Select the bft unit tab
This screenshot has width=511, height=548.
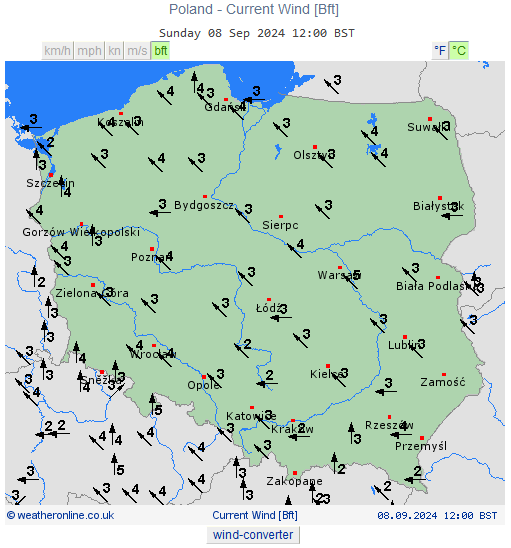pyautogui.click(x=160, y=51)
